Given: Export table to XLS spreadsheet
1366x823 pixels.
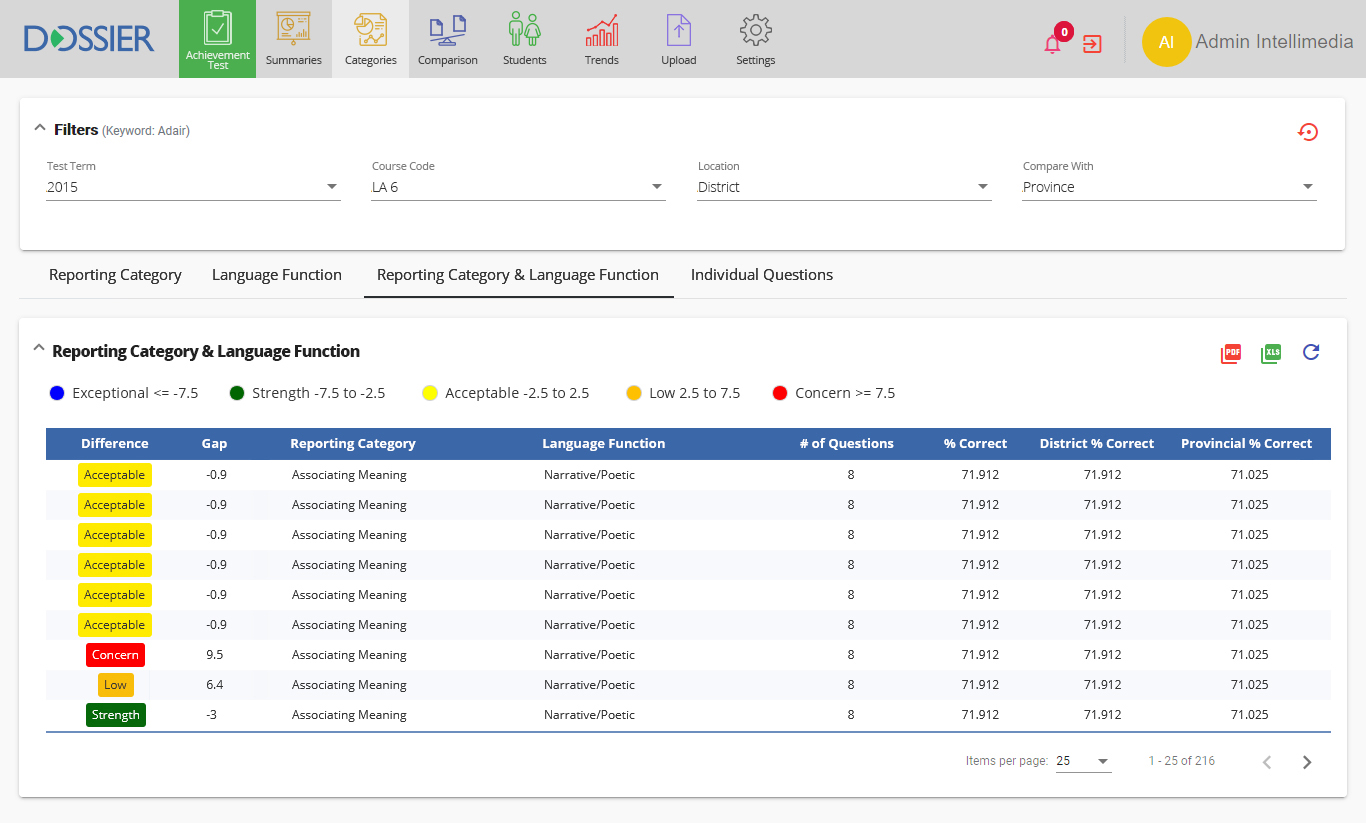Looking at the screenshot, I should coord(1271,353).
